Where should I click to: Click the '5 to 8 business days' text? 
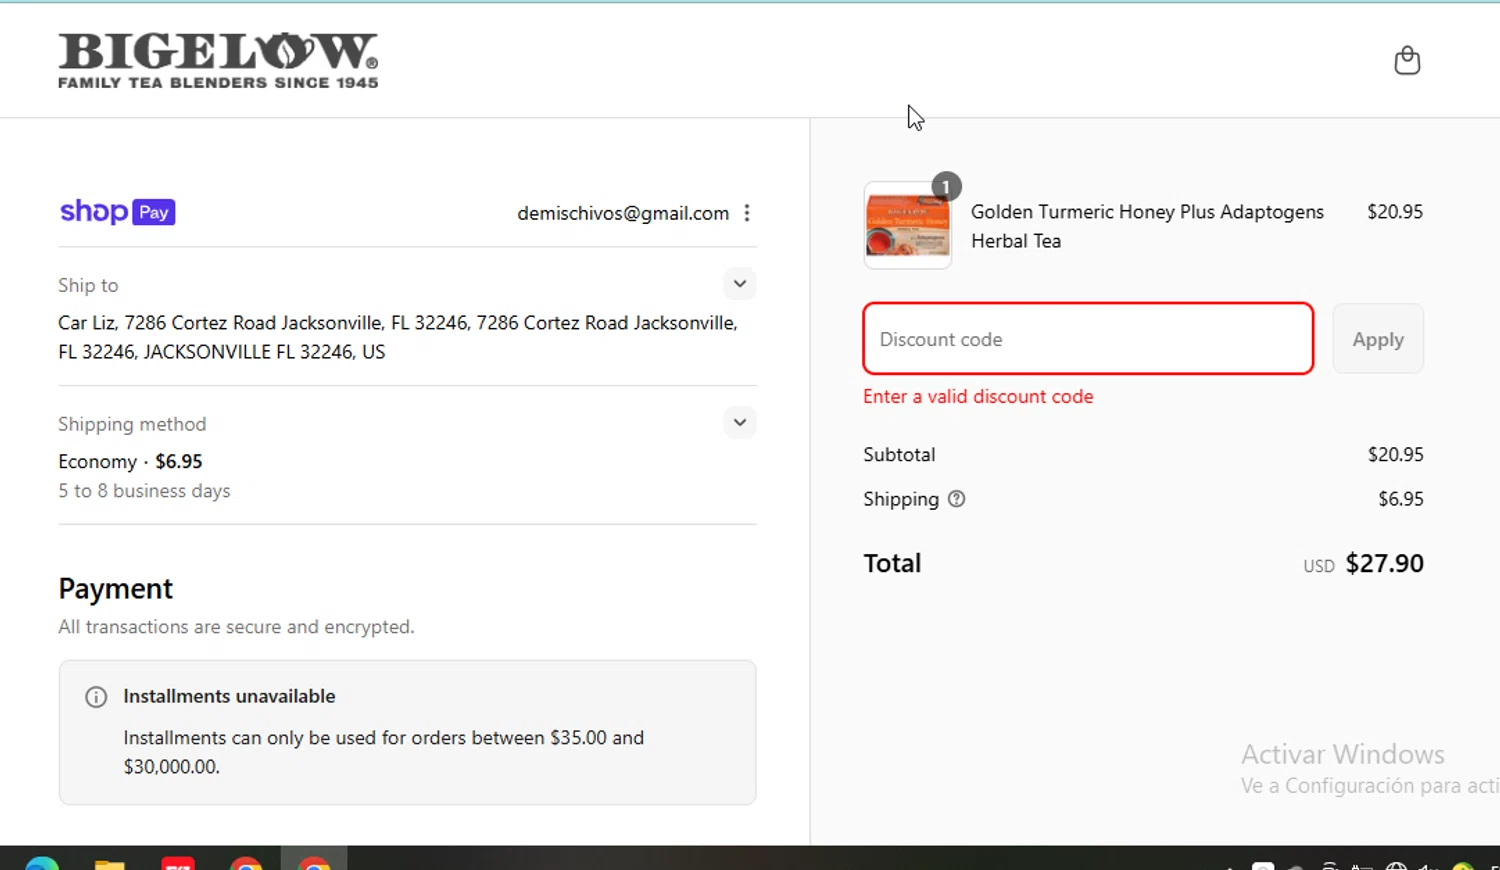pos(144,491)
